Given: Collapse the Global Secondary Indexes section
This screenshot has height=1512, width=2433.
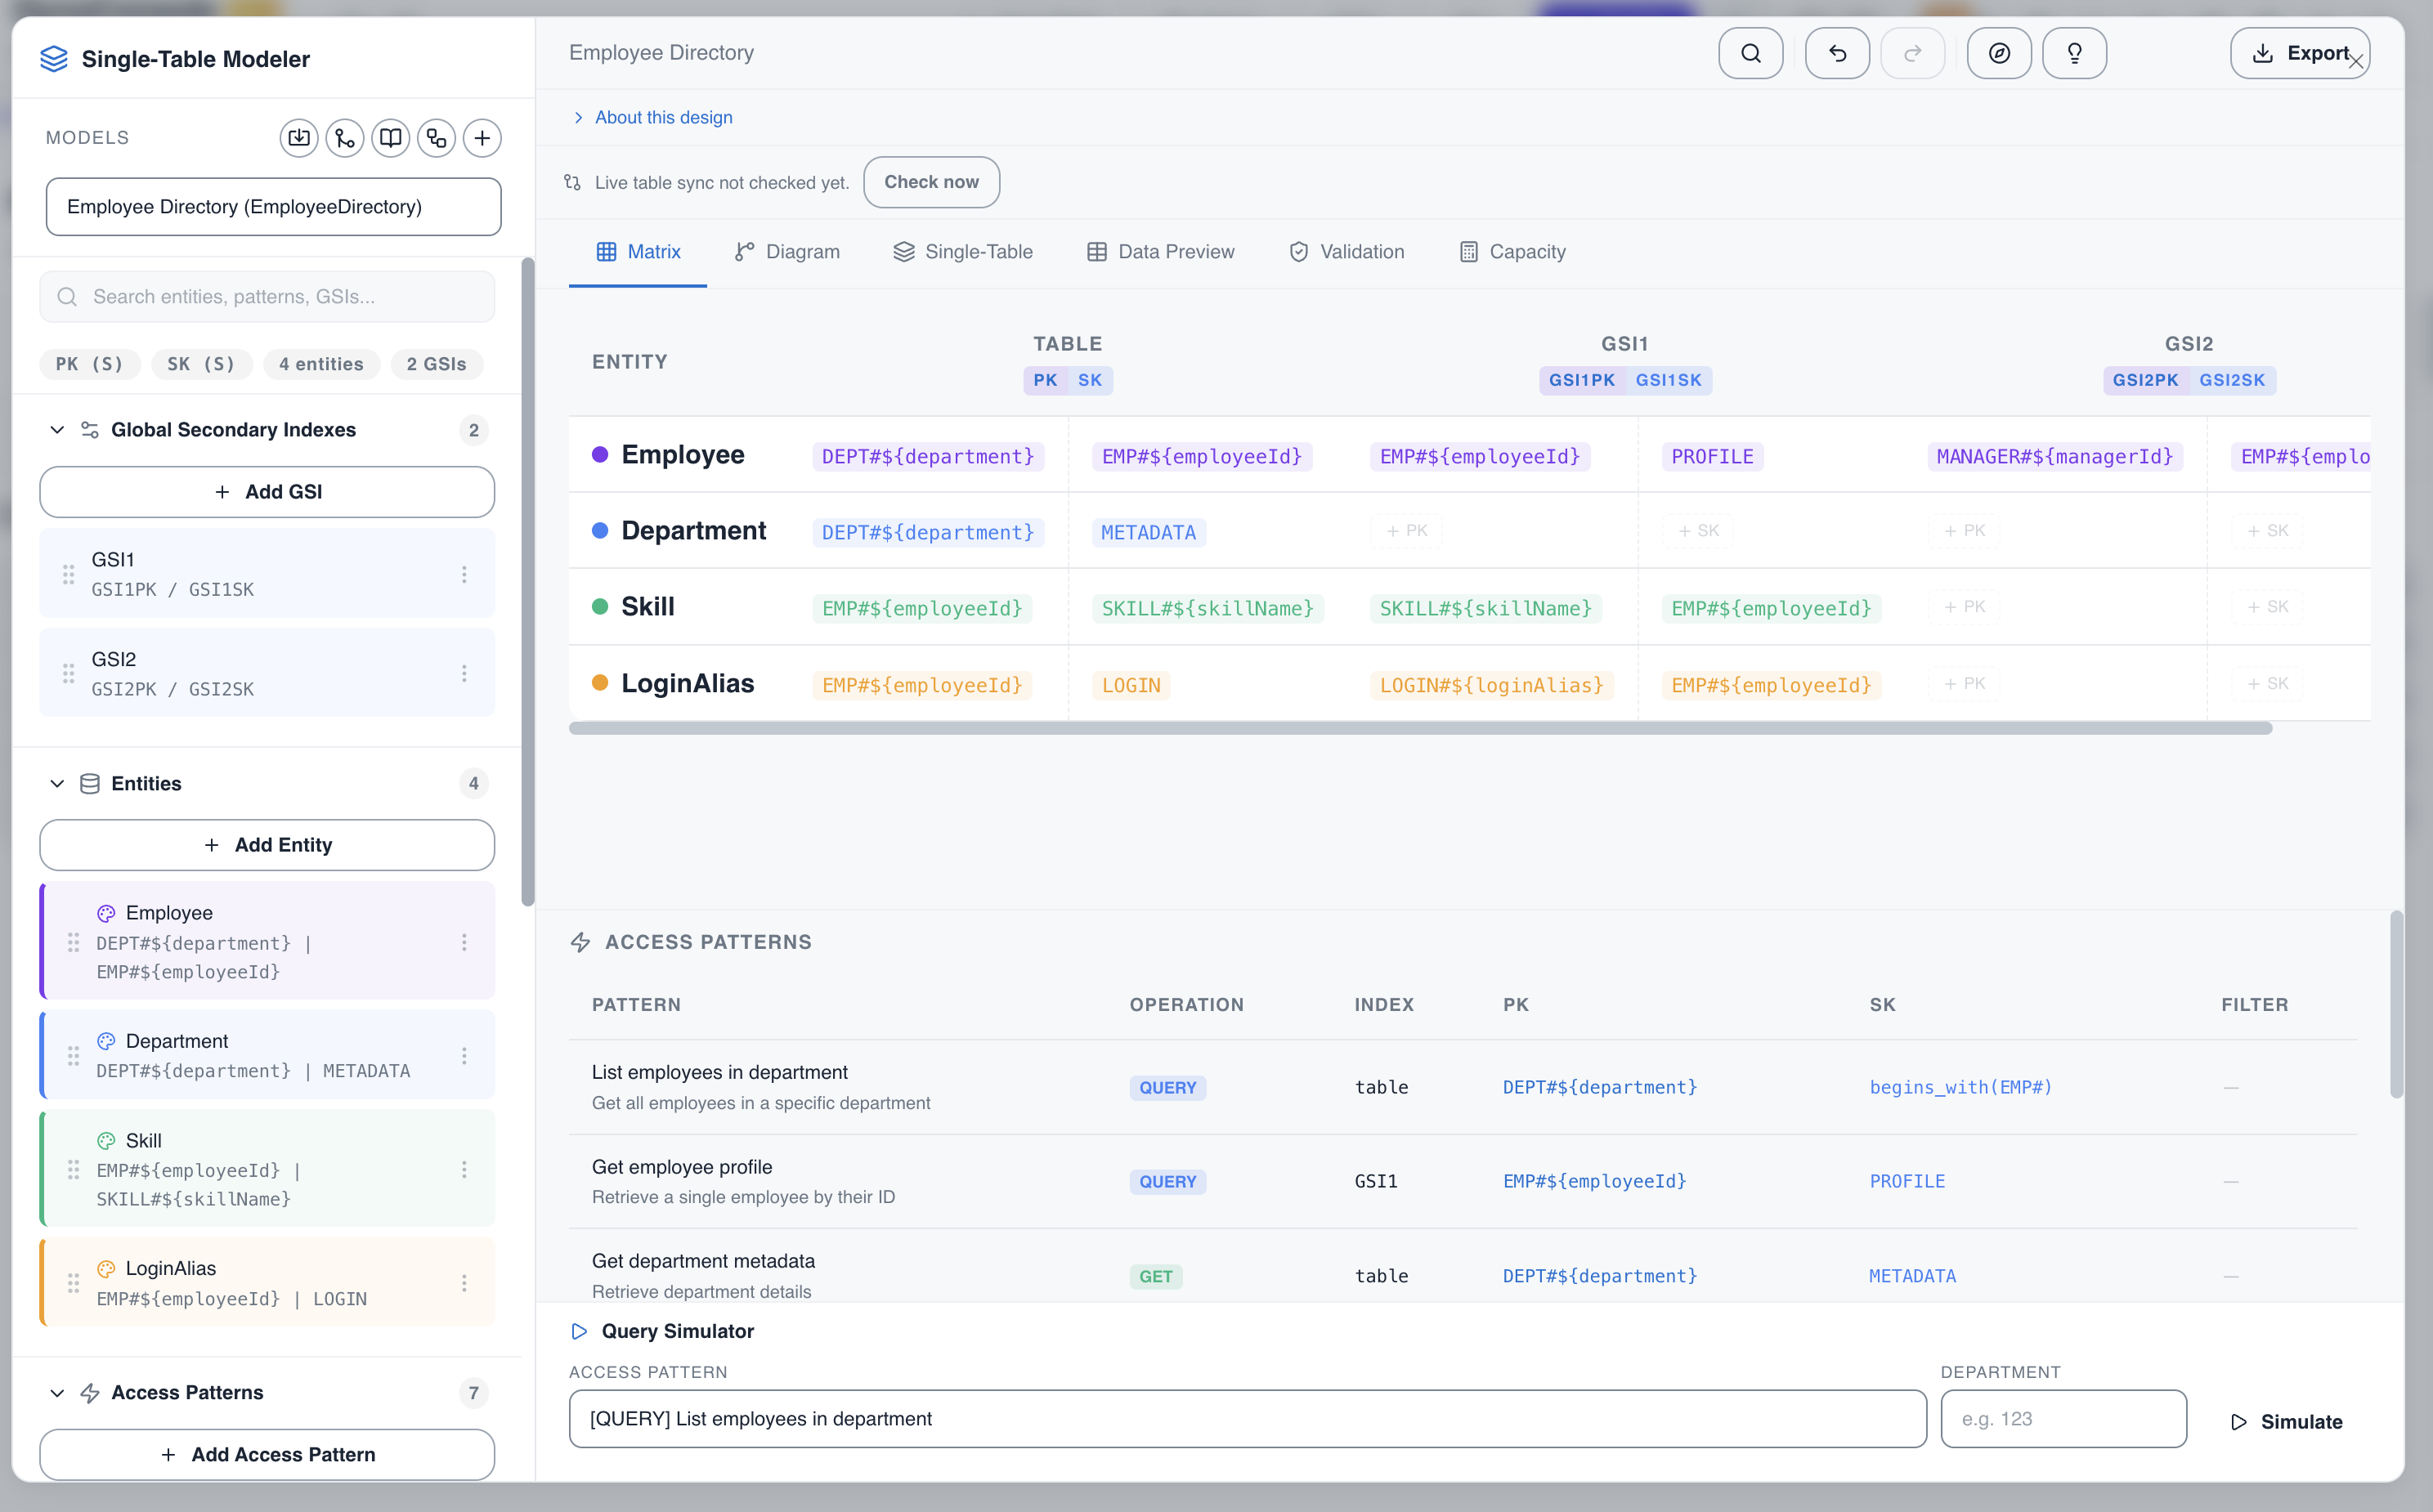Looking at the screenshot, I should 57,430.
